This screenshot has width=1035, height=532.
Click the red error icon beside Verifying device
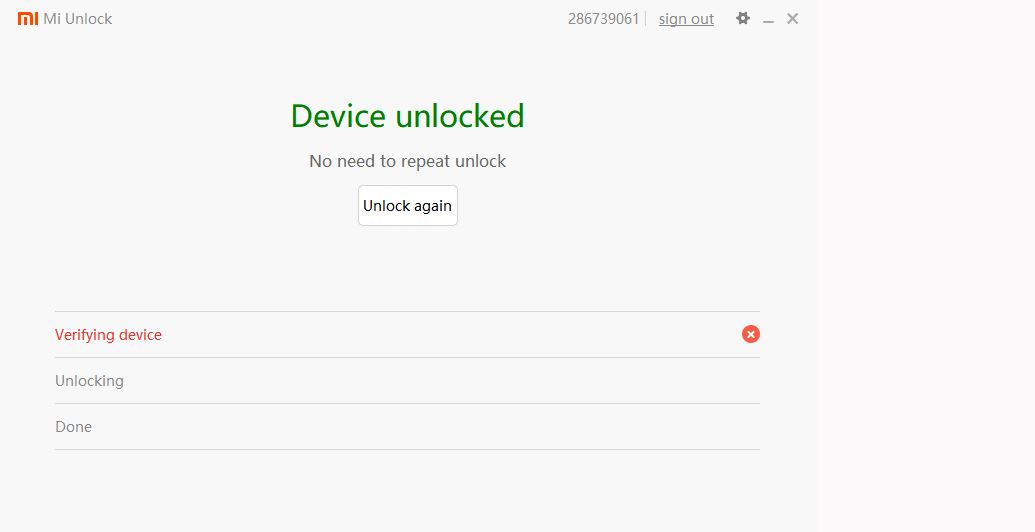tap(751, 334)
